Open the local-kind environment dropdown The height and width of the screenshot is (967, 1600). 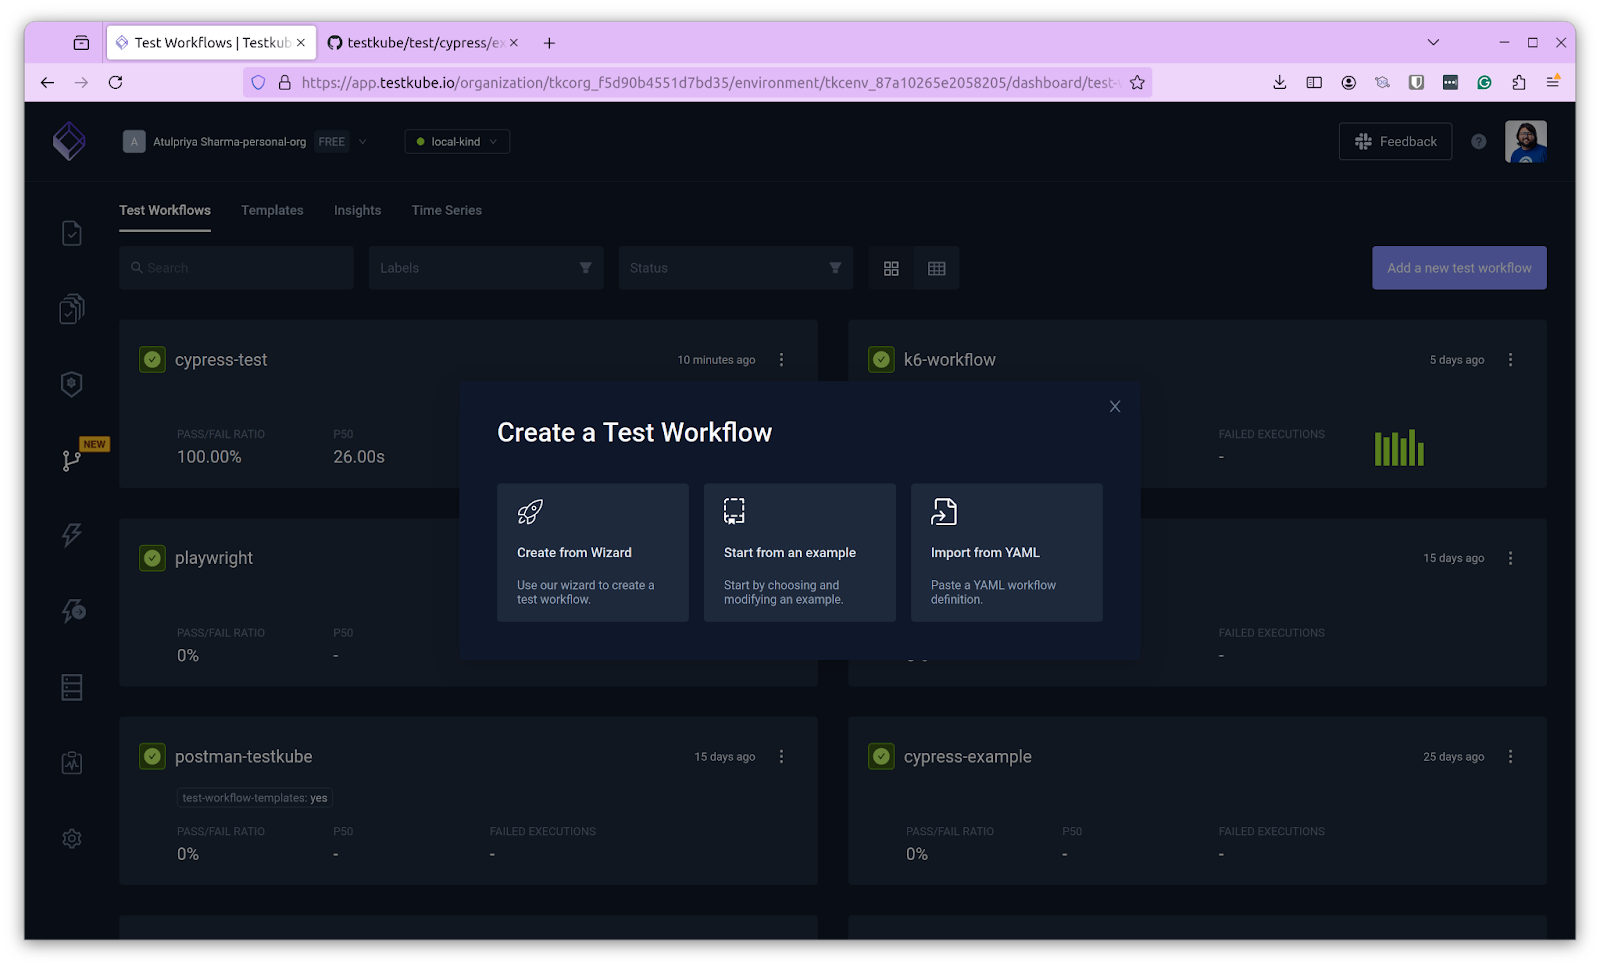[x=457, y=142]
